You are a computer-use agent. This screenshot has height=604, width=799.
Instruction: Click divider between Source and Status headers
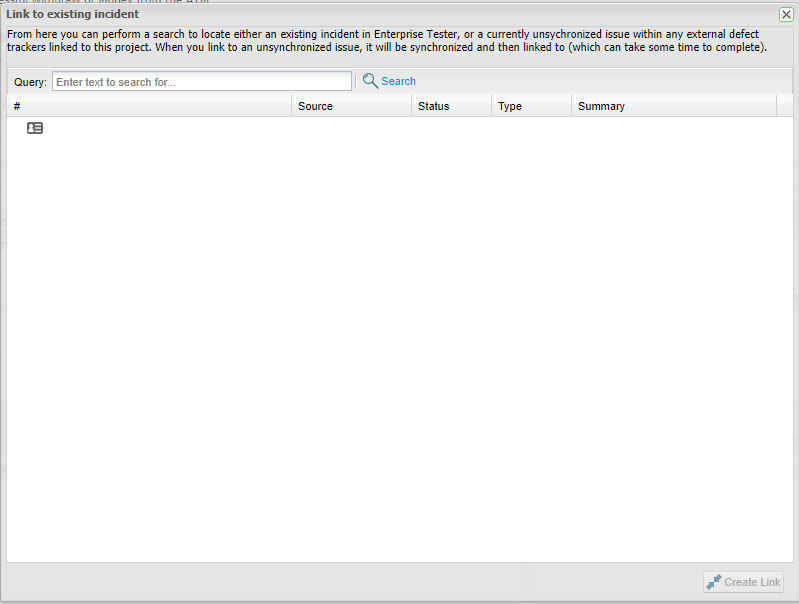412,106
